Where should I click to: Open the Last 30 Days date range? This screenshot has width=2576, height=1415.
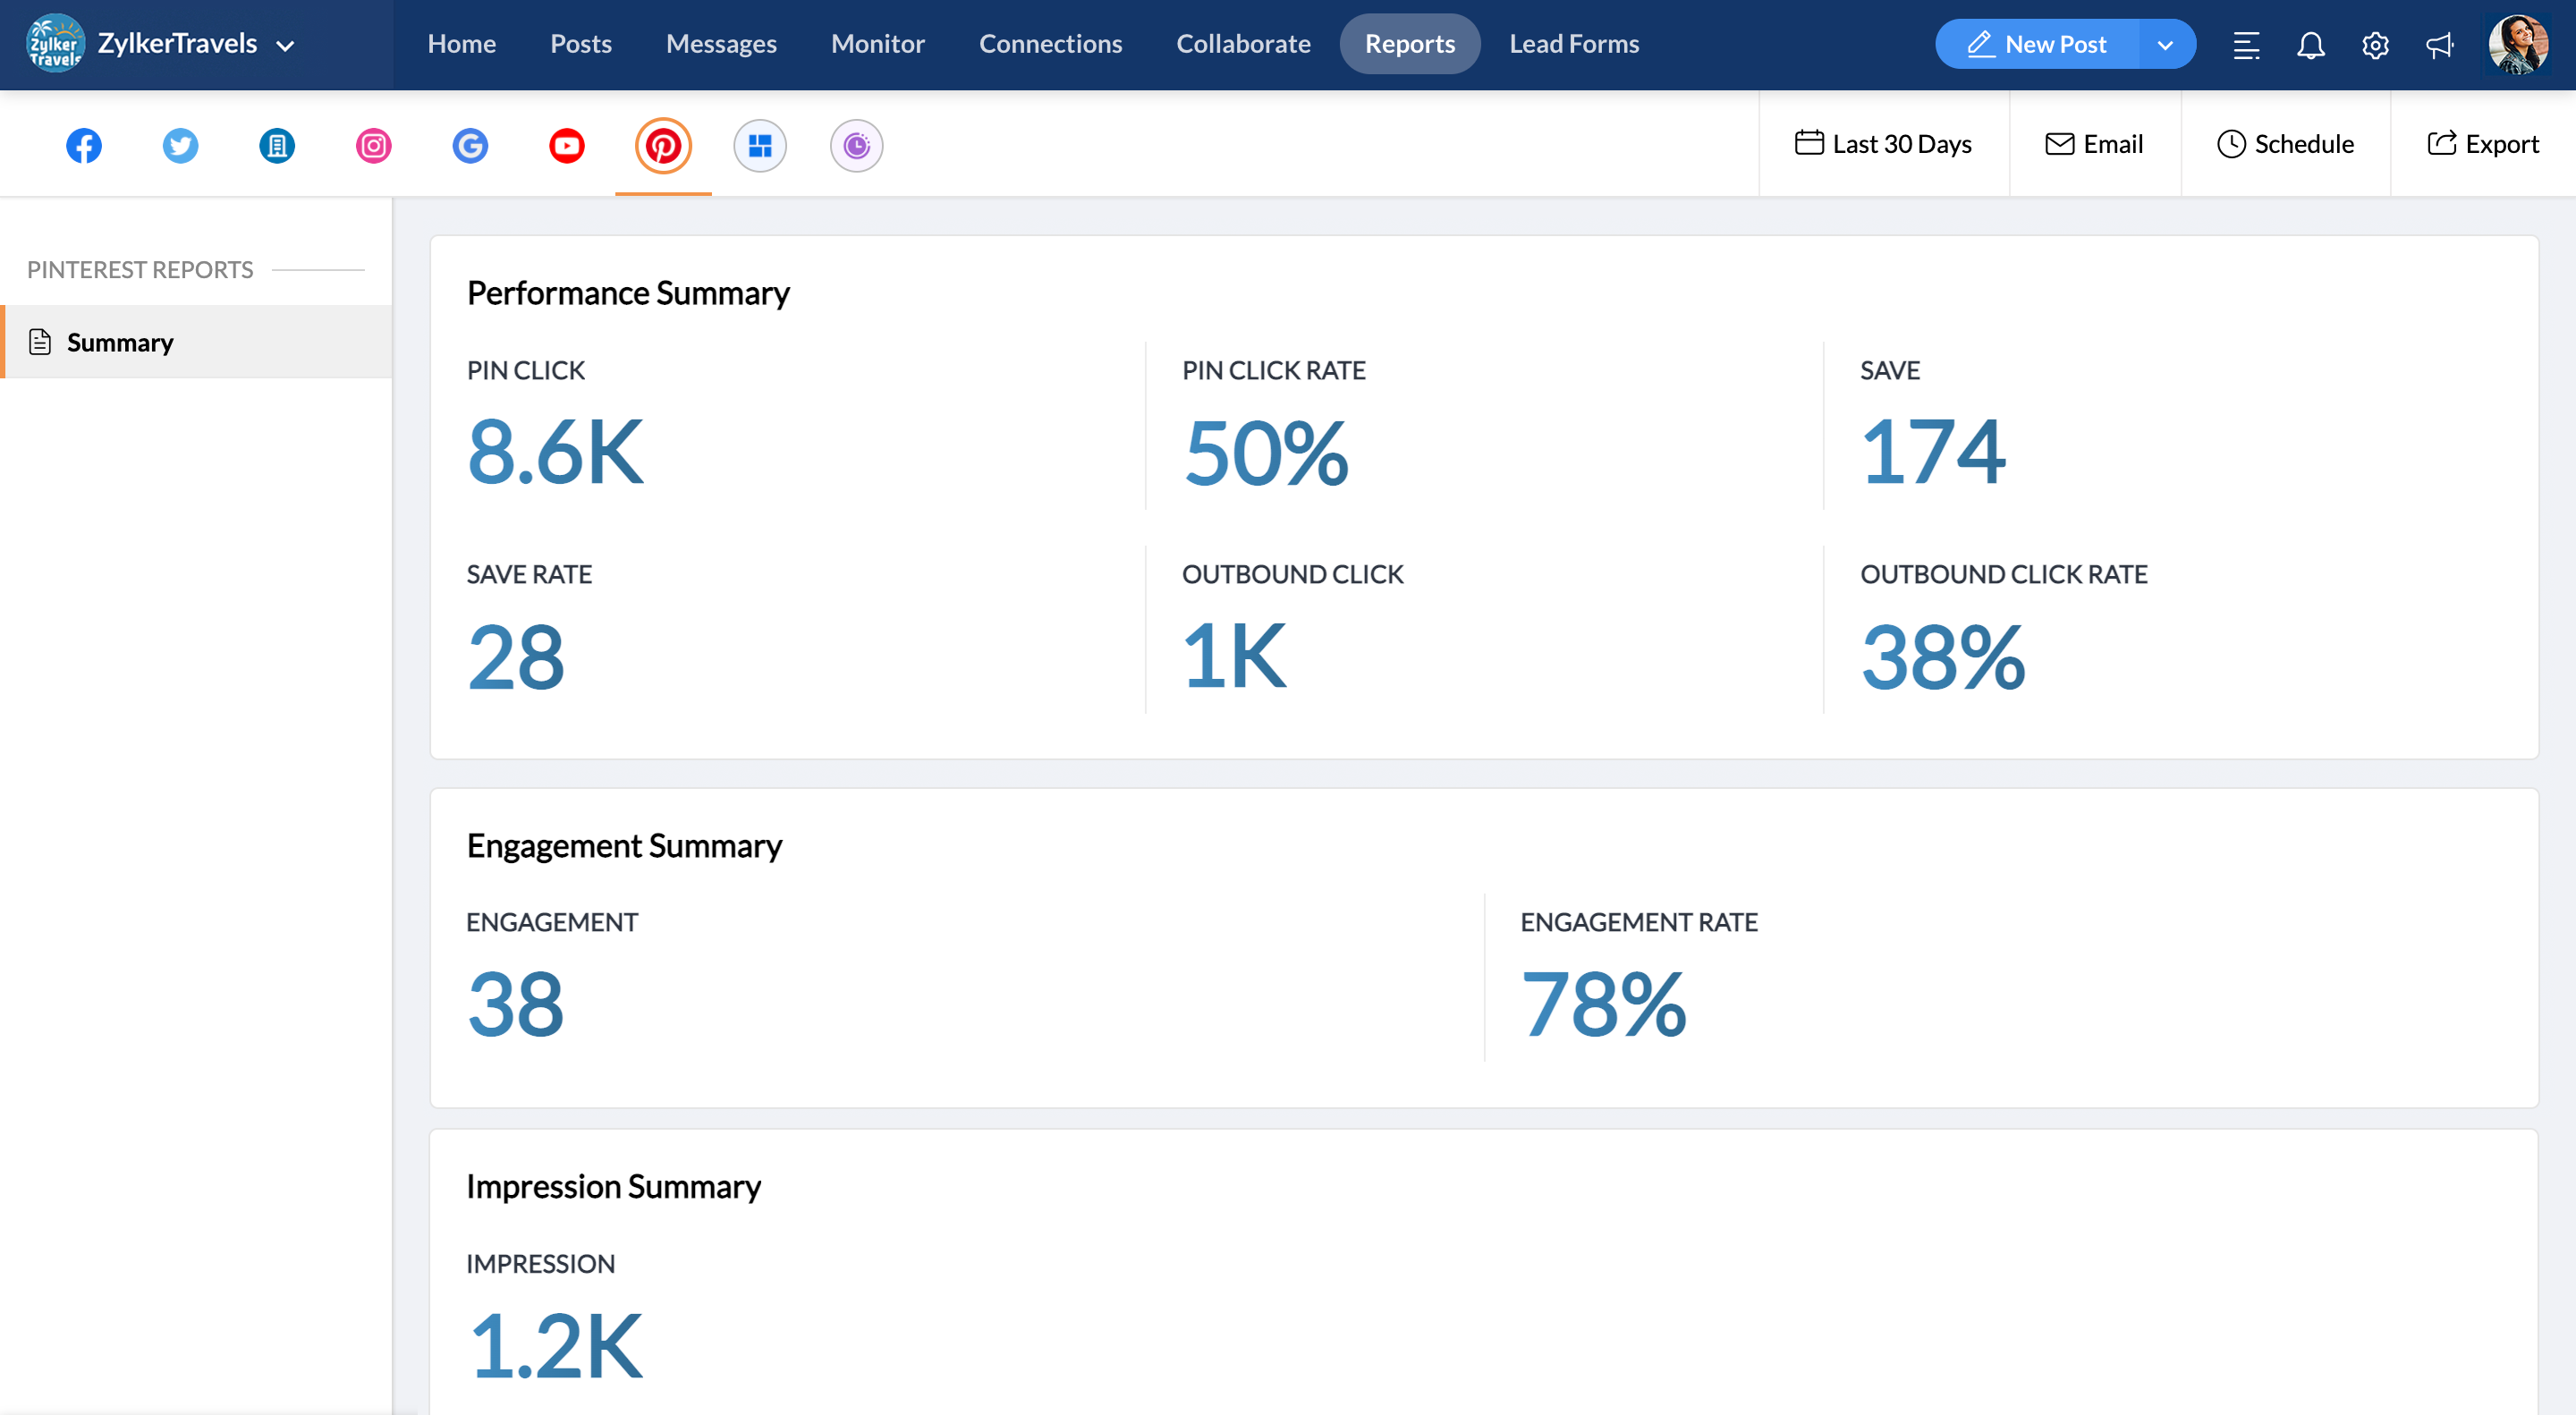point(1884,144)
